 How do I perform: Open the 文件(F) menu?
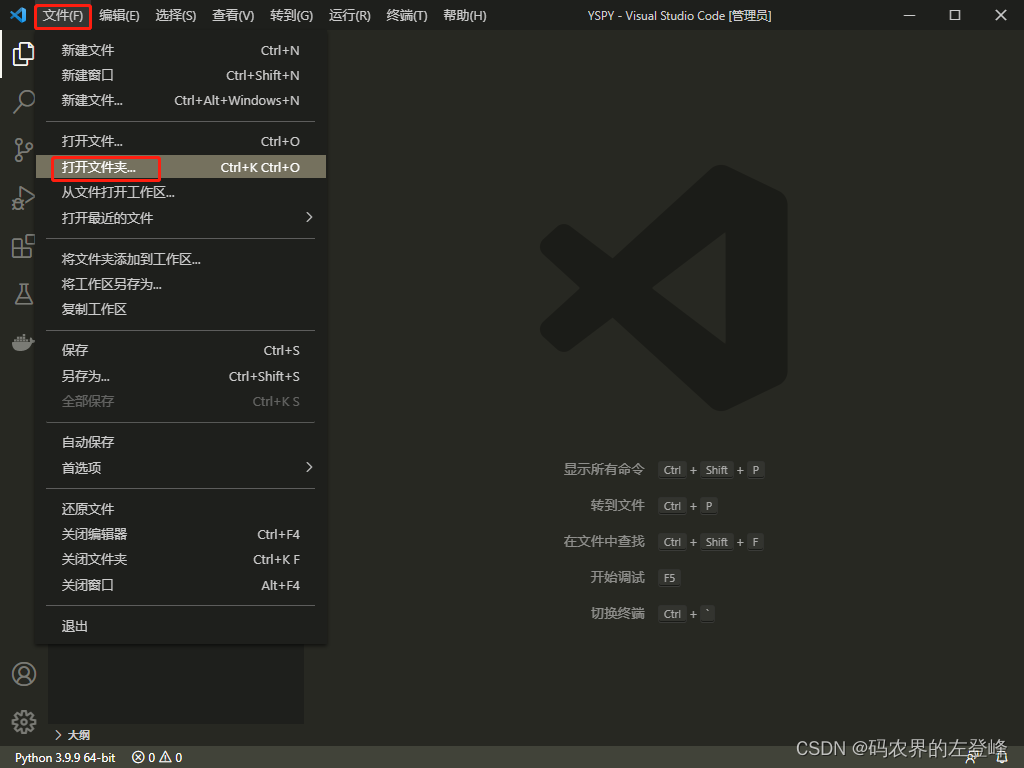tap(63, 15)
